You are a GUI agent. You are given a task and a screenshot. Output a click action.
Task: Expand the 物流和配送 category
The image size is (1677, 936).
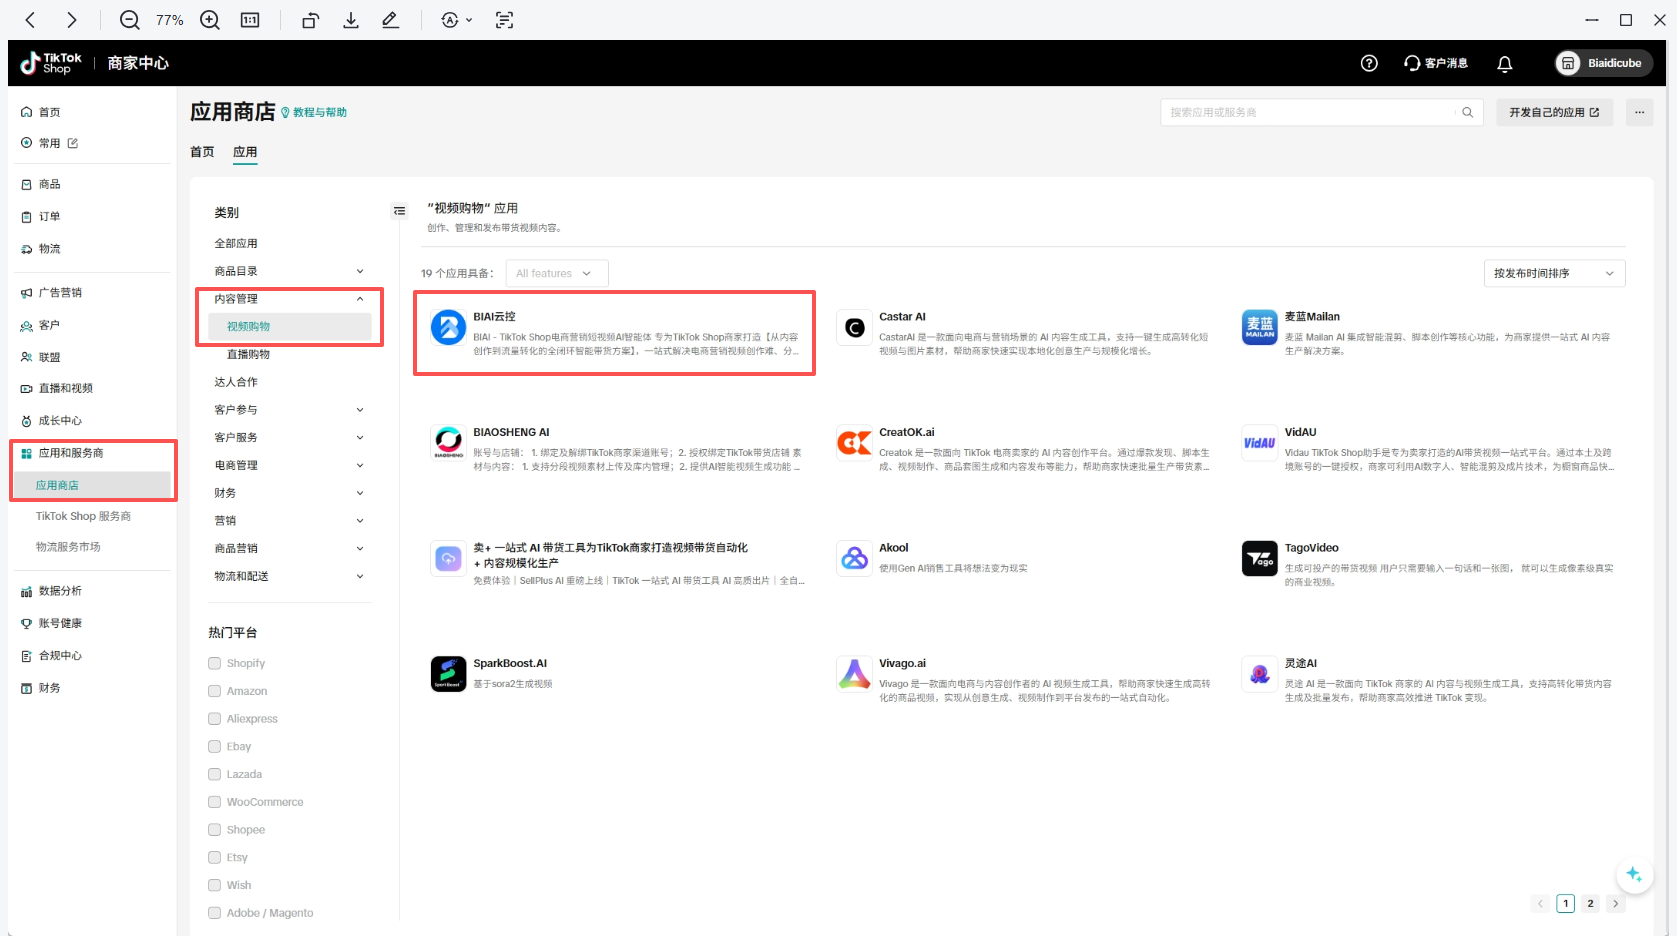click(360, 576)
